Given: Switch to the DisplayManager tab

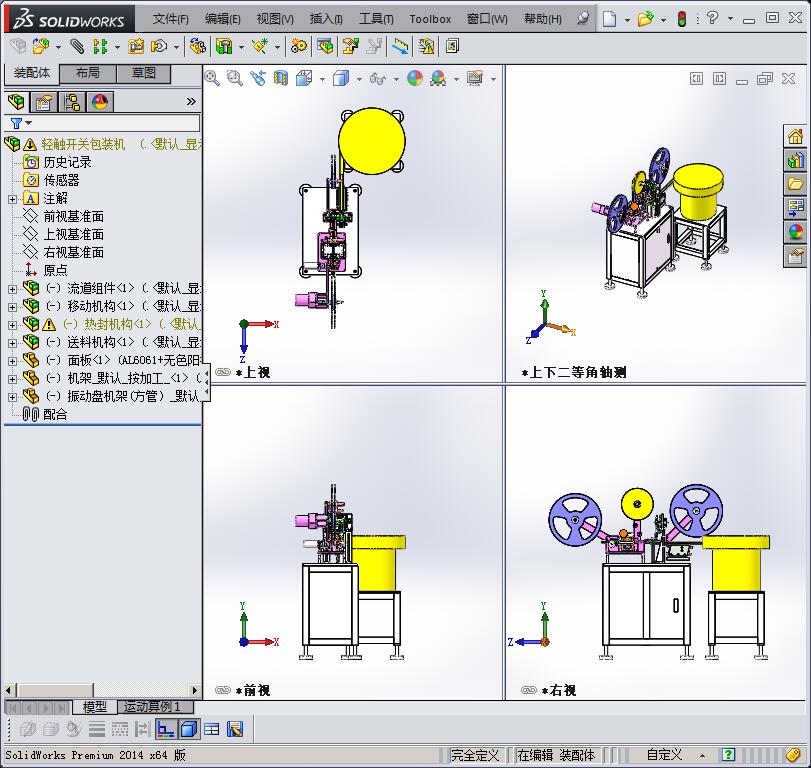Looking at the screenshot, I should pos(100,102).
